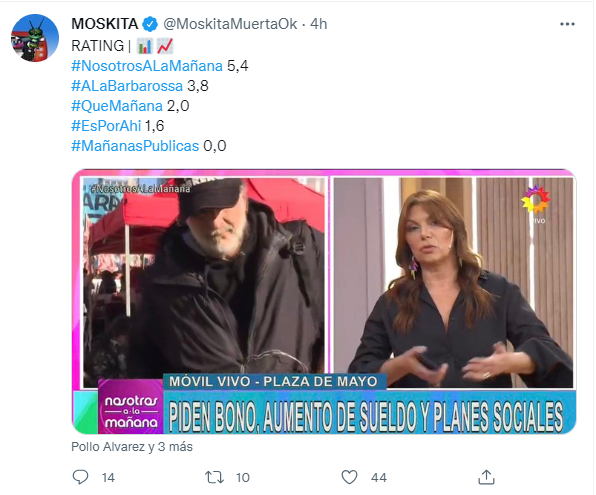Image resolution: width=596 pixels, height=495 pixels.
Task: Click the blue verified badge
Action: [x=150, y=24]
